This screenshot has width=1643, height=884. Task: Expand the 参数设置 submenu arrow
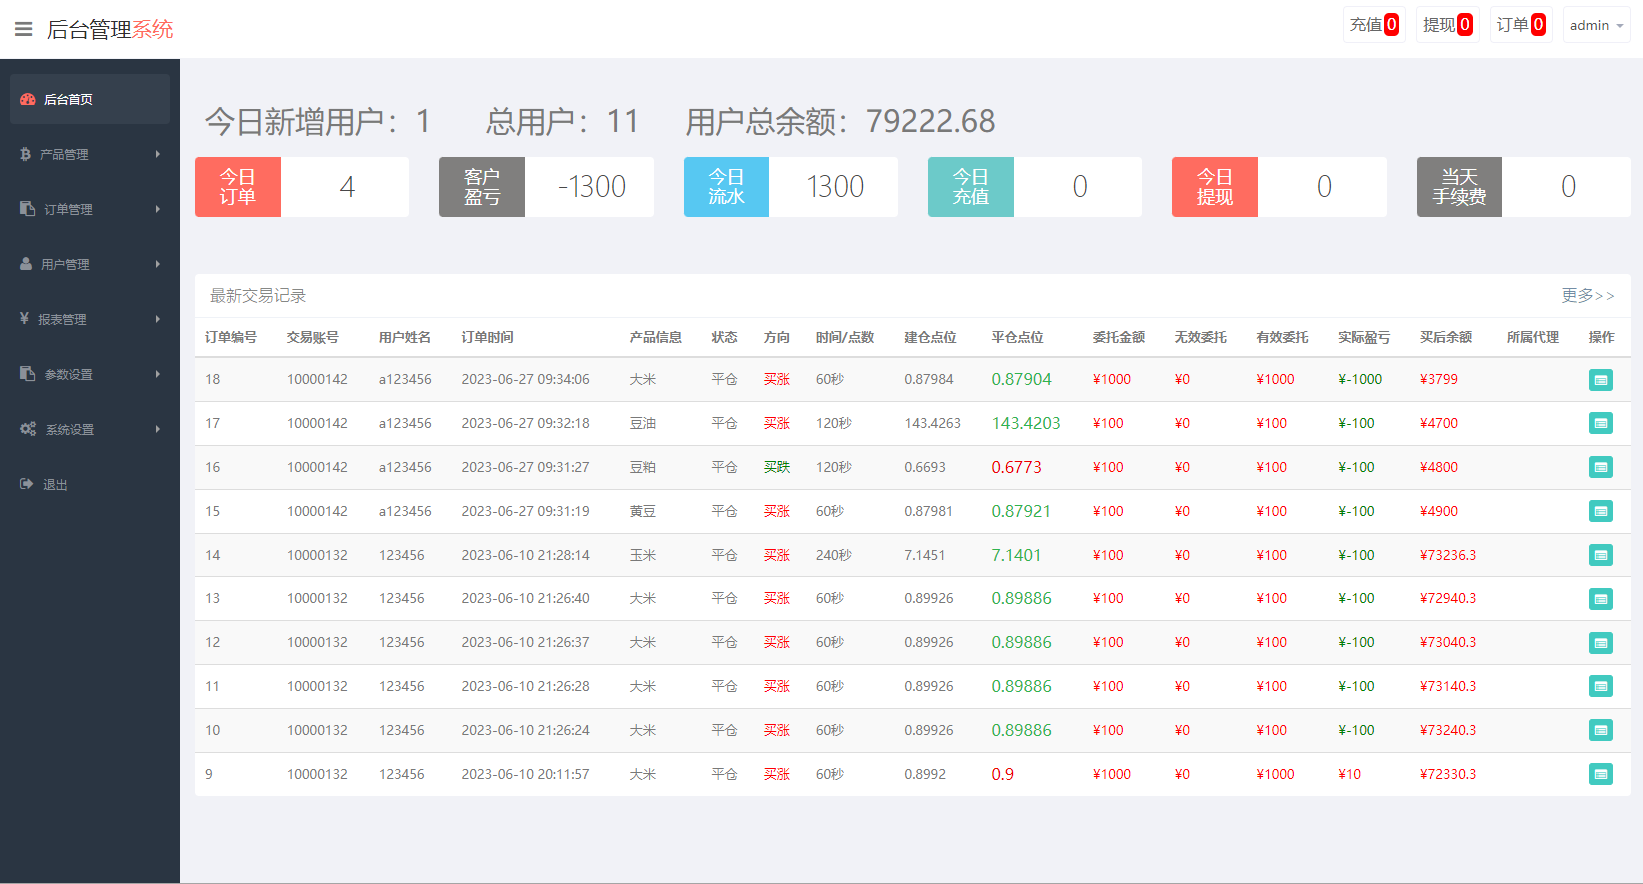158,374
